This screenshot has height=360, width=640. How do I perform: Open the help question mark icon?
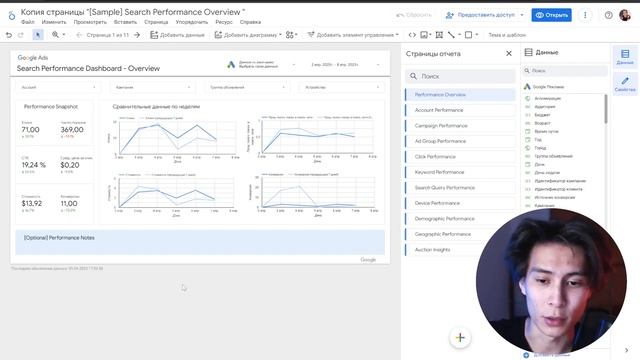click(x=608, y=15)
